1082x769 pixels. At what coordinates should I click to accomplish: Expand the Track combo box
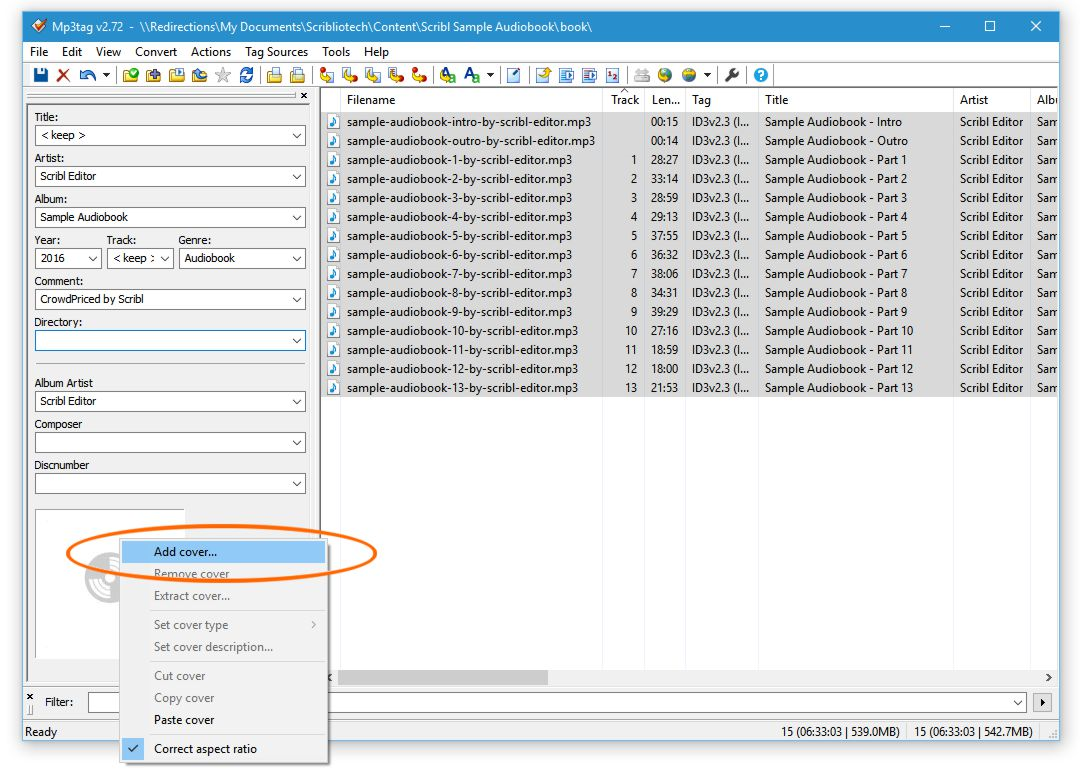(x=165, y=258)
